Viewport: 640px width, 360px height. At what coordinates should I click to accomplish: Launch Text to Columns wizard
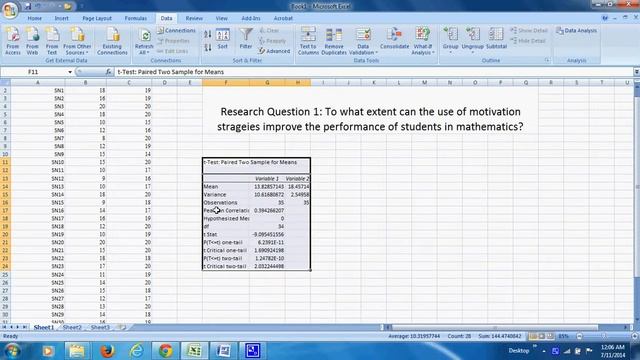pyautogui.click(x=308, y=41)
